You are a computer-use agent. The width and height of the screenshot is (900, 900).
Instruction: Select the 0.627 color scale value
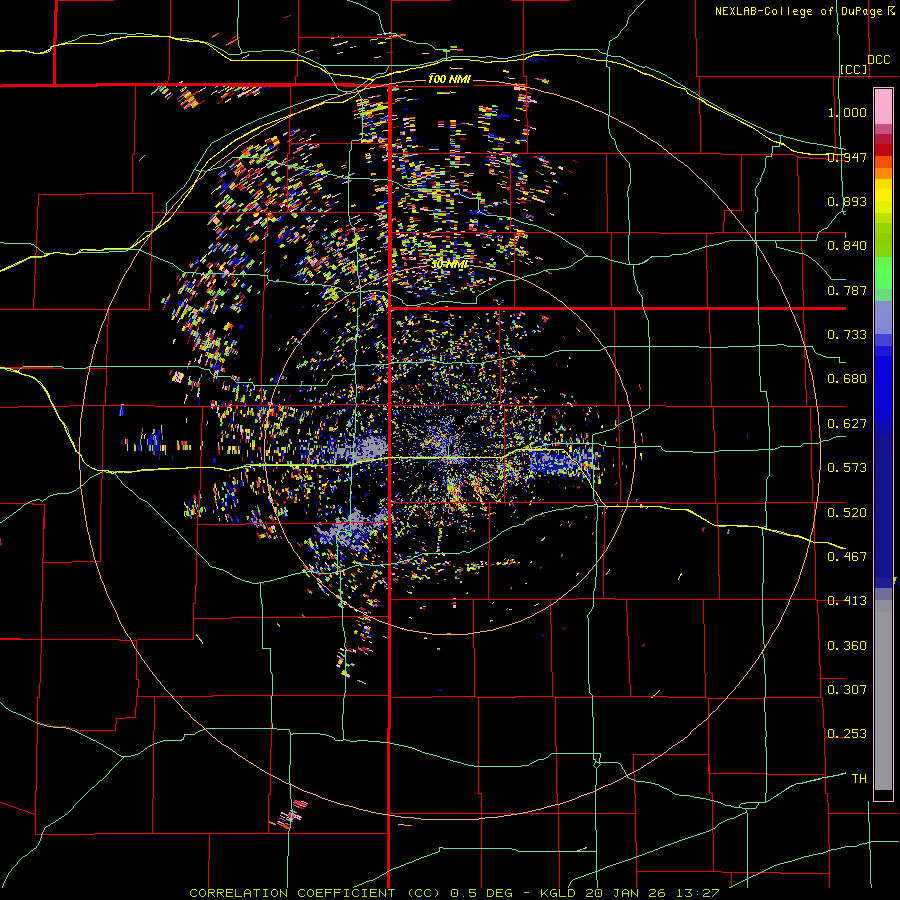point(847,424)
